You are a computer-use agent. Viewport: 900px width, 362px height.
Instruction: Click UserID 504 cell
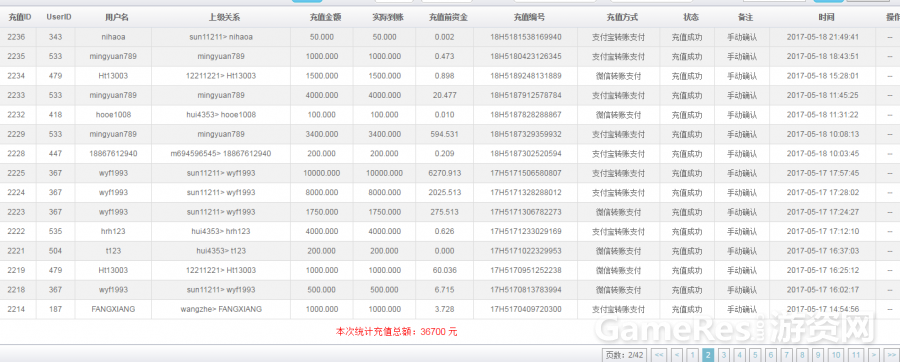[x=55, y=252]
